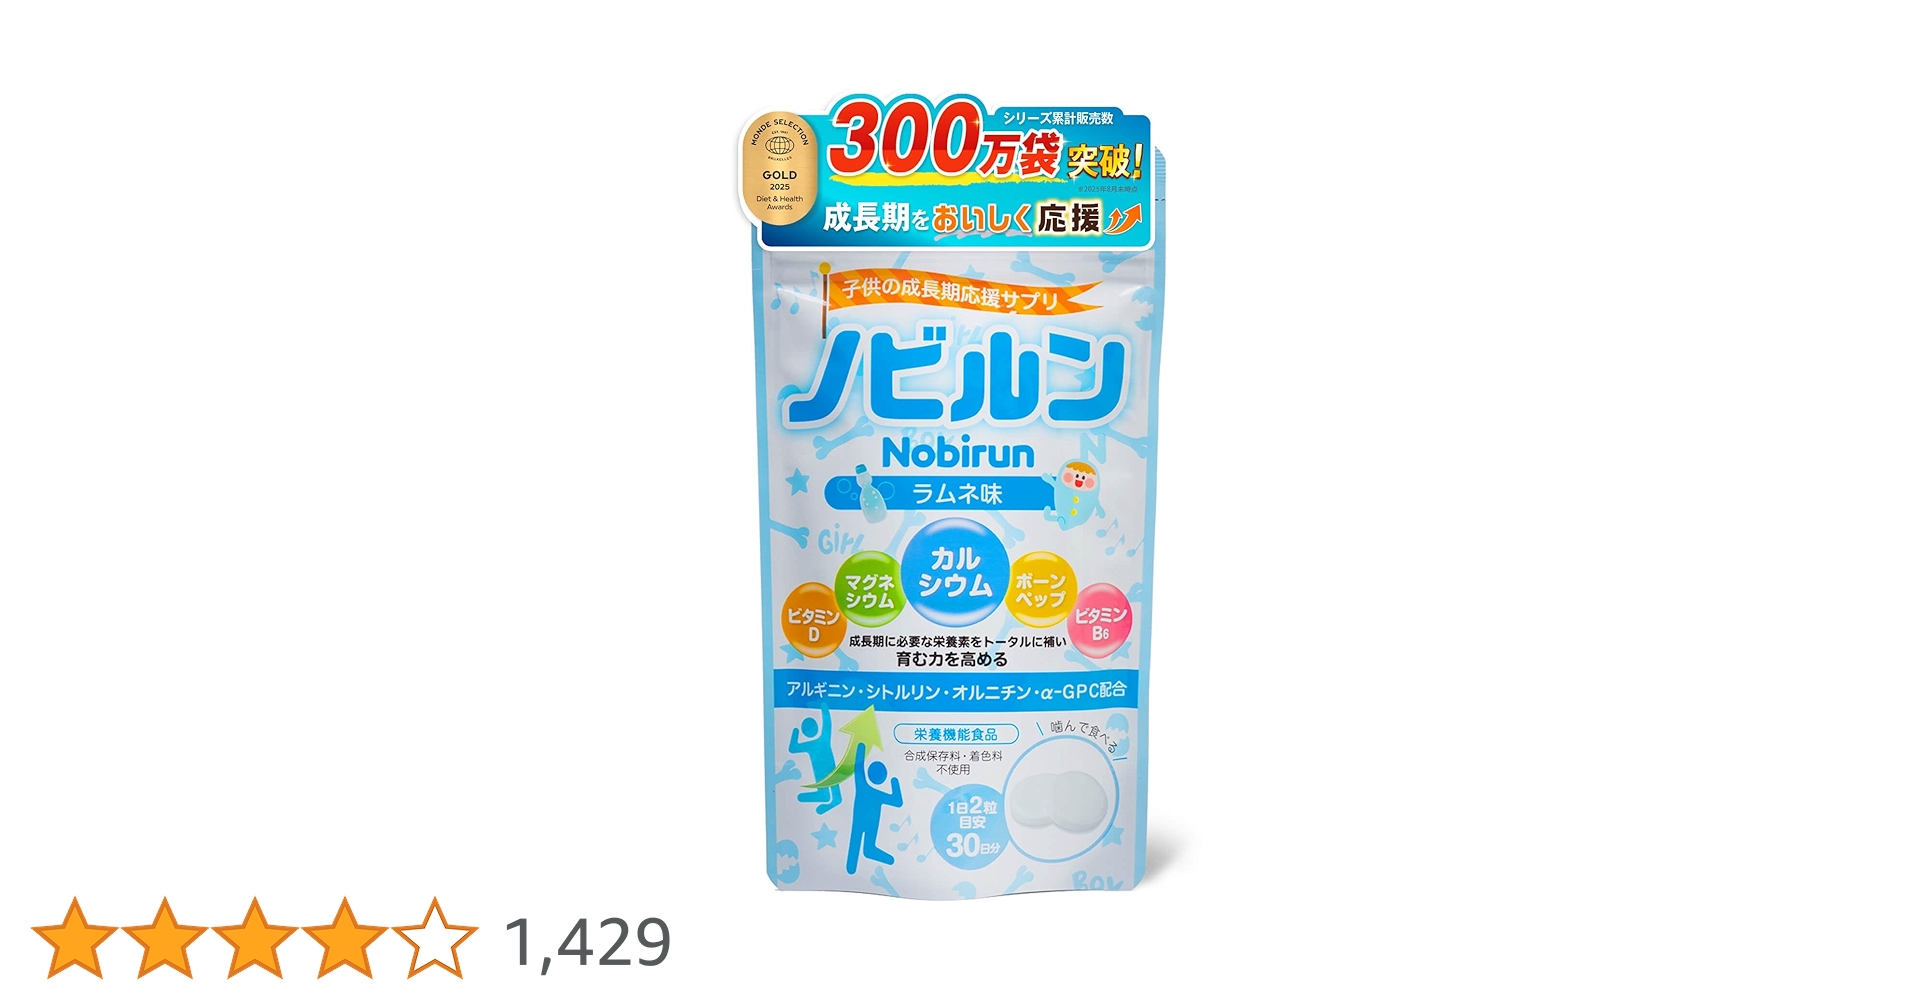Click the pink ビタミンB6 circle
Viewport: 1910px width, 1000px height.
1099,620
